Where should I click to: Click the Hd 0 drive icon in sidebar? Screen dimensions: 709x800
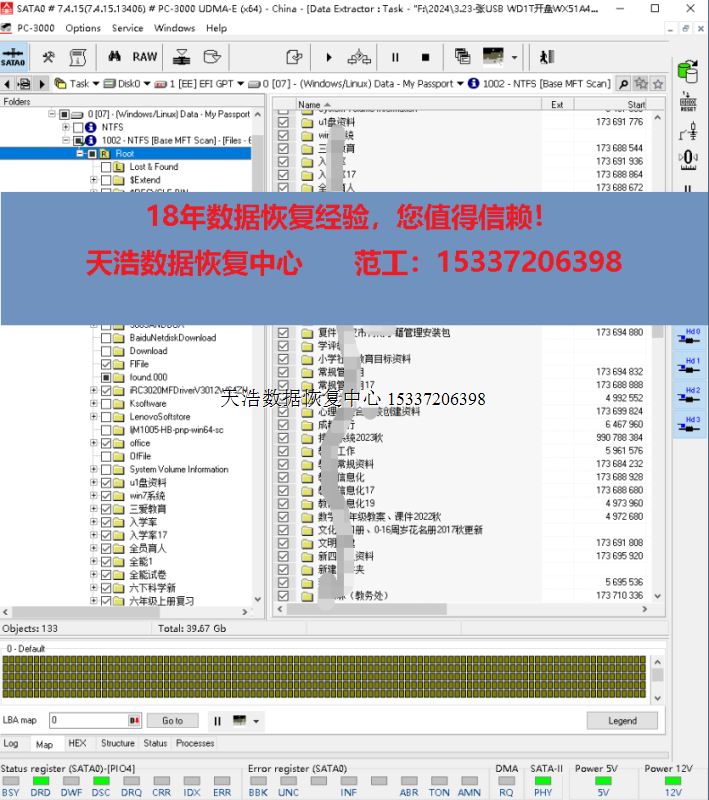691,336
